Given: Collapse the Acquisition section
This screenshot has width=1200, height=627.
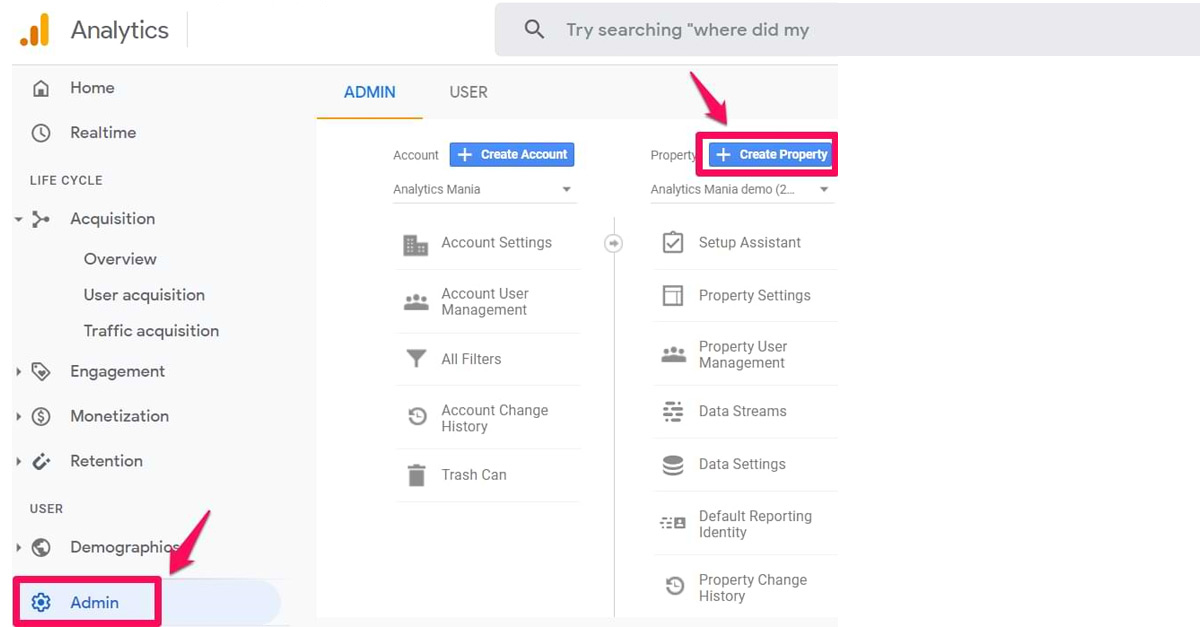Looking at the screenshot, I should [x=19, y=219].
